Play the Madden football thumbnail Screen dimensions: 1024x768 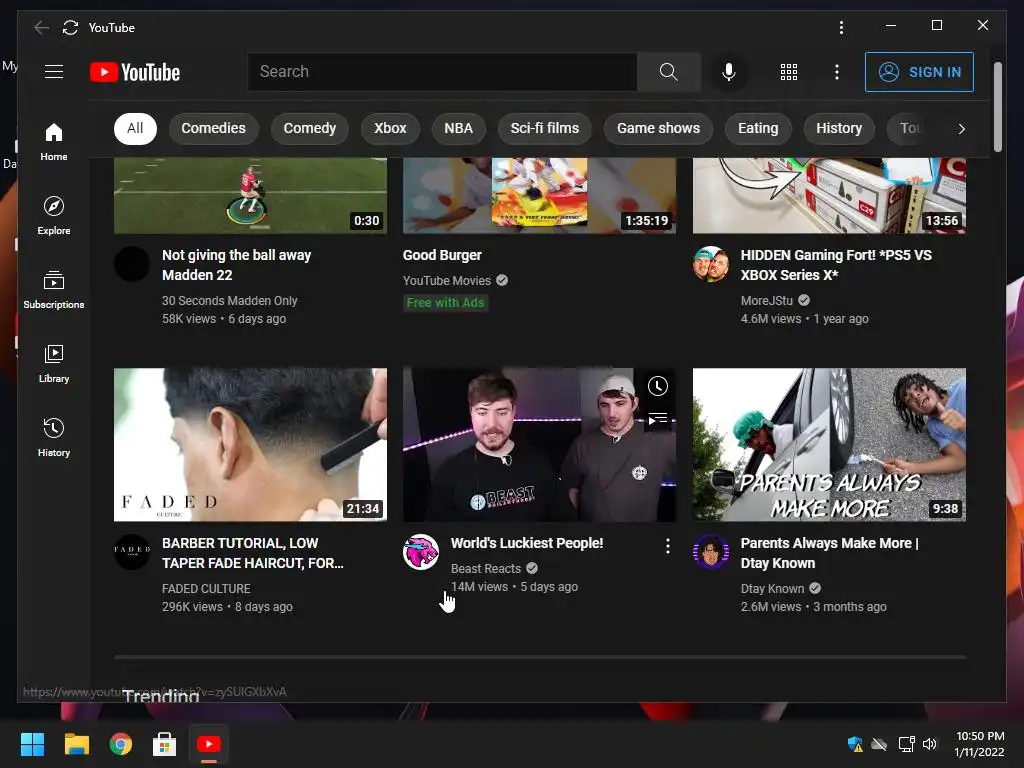point(250,195)
